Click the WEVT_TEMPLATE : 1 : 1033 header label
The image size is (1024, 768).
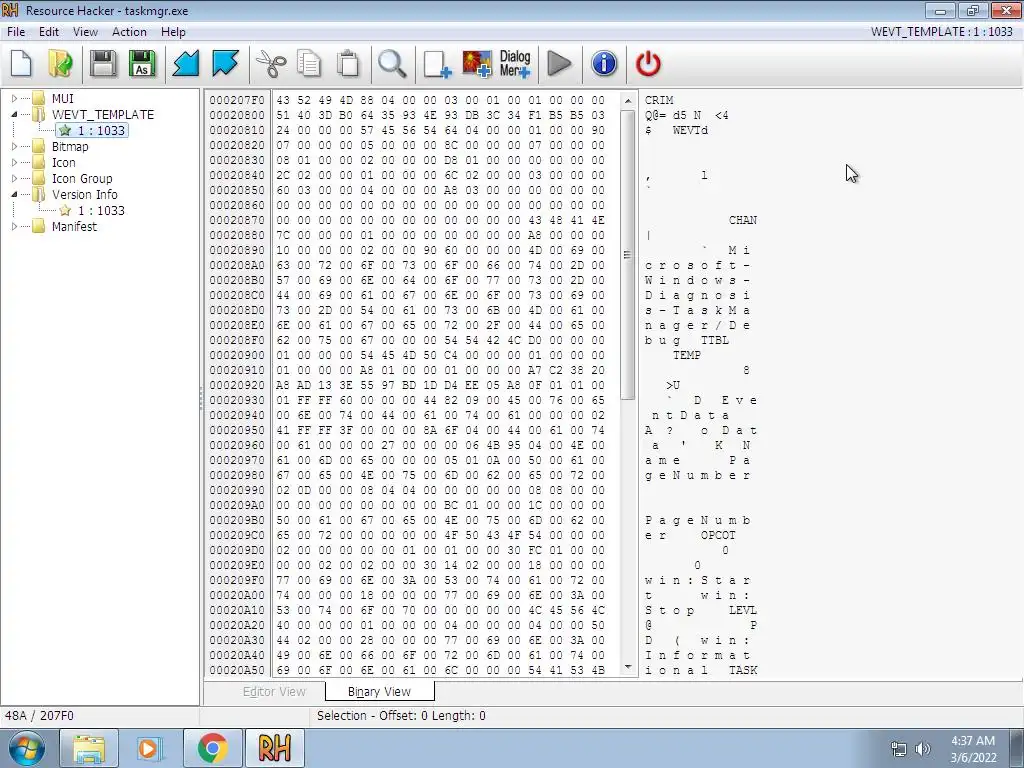pos(942,31)
